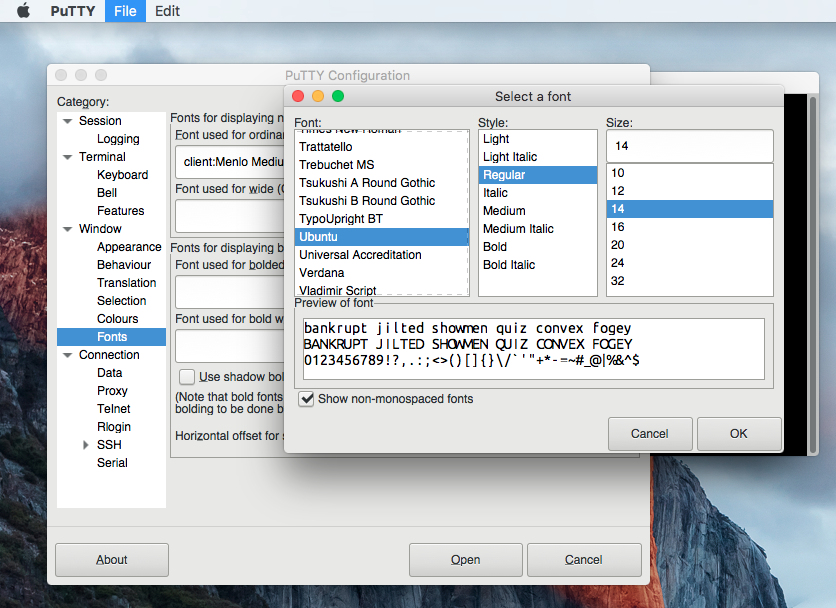Choose Trebuchet MS from font list
Screen dimensions: 836x608
tap(338, 165)
